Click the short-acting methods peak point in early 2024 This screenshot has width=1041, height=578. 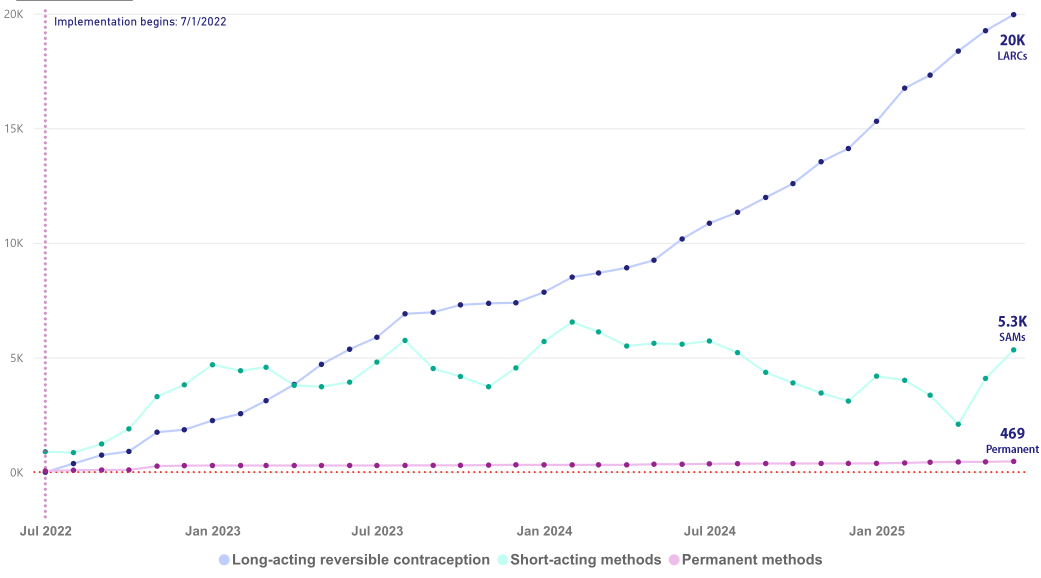point(571,322)
